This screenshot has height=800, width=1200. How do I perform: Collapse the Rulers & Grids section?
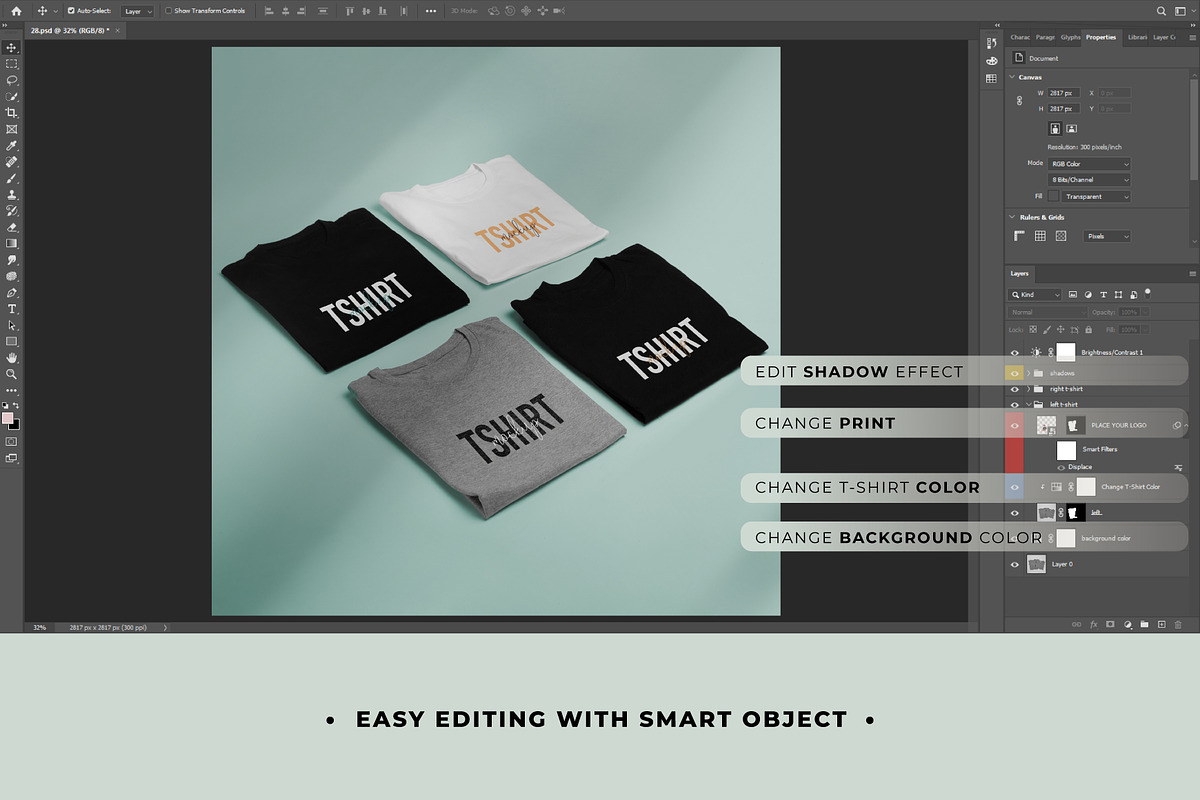coord(1012,217)
